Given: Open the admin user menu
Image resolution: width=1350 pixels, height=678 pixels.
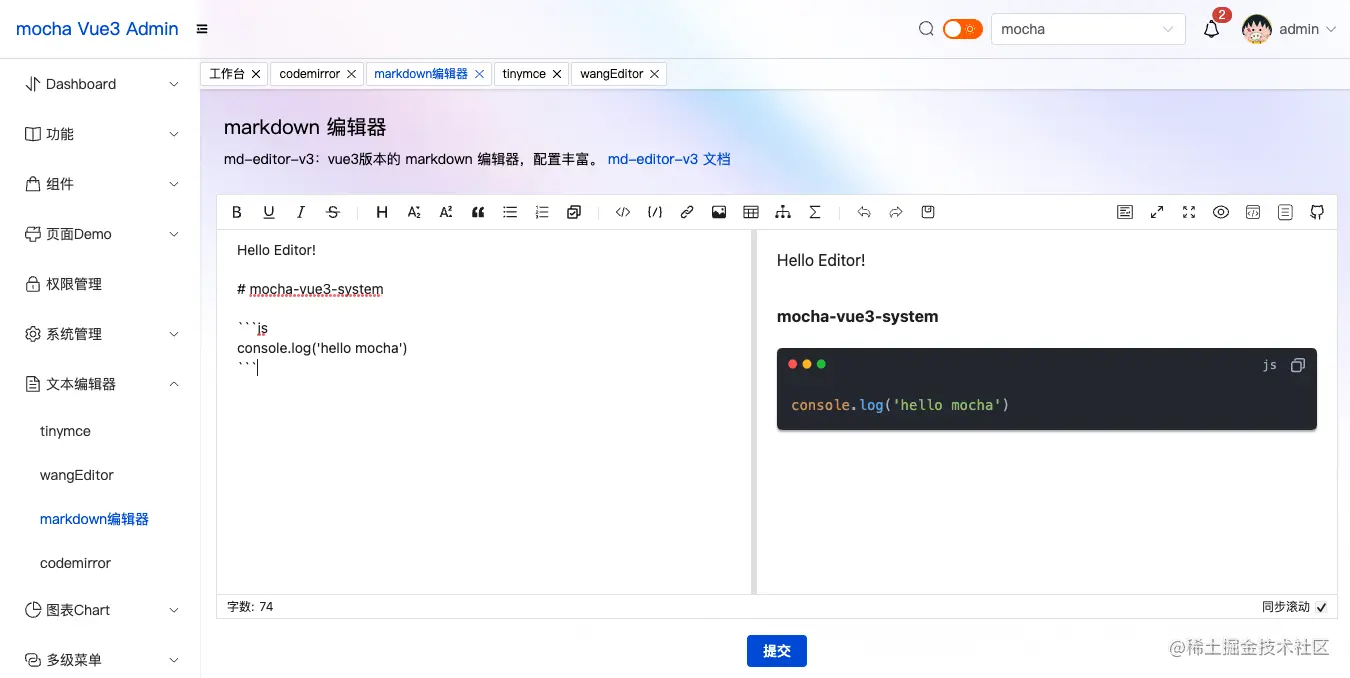Looking at the screenshot, I should click(x=1308, y=29).
